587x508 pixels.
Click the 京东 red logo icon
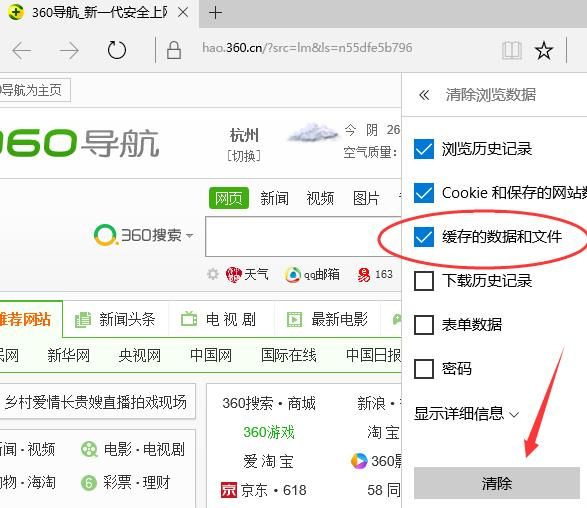[229, 490]
